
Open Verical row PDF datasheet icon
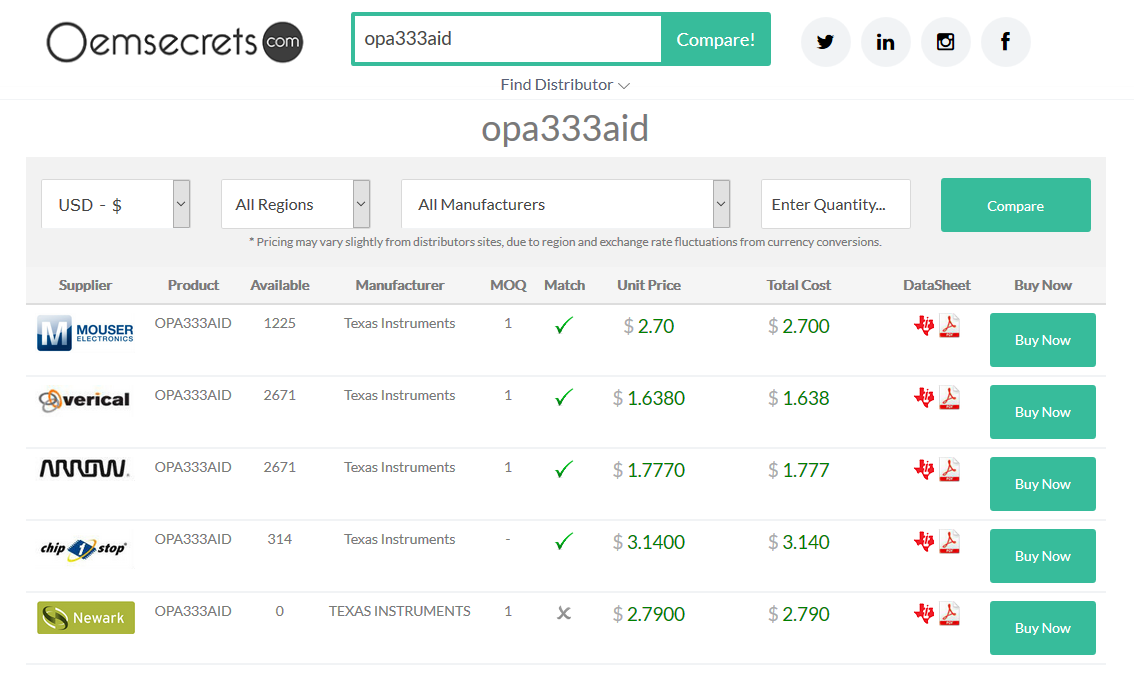click(950, 397)
